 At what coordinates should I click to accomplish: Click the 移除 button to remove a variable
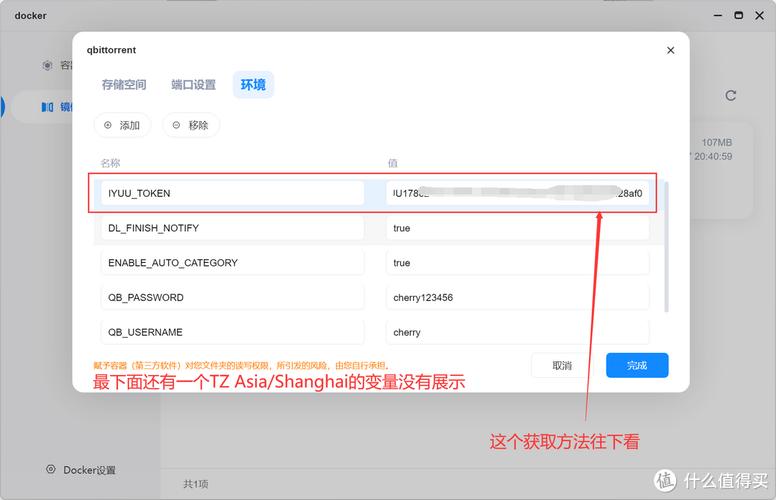pyautogui.click(x=191, y=125)
